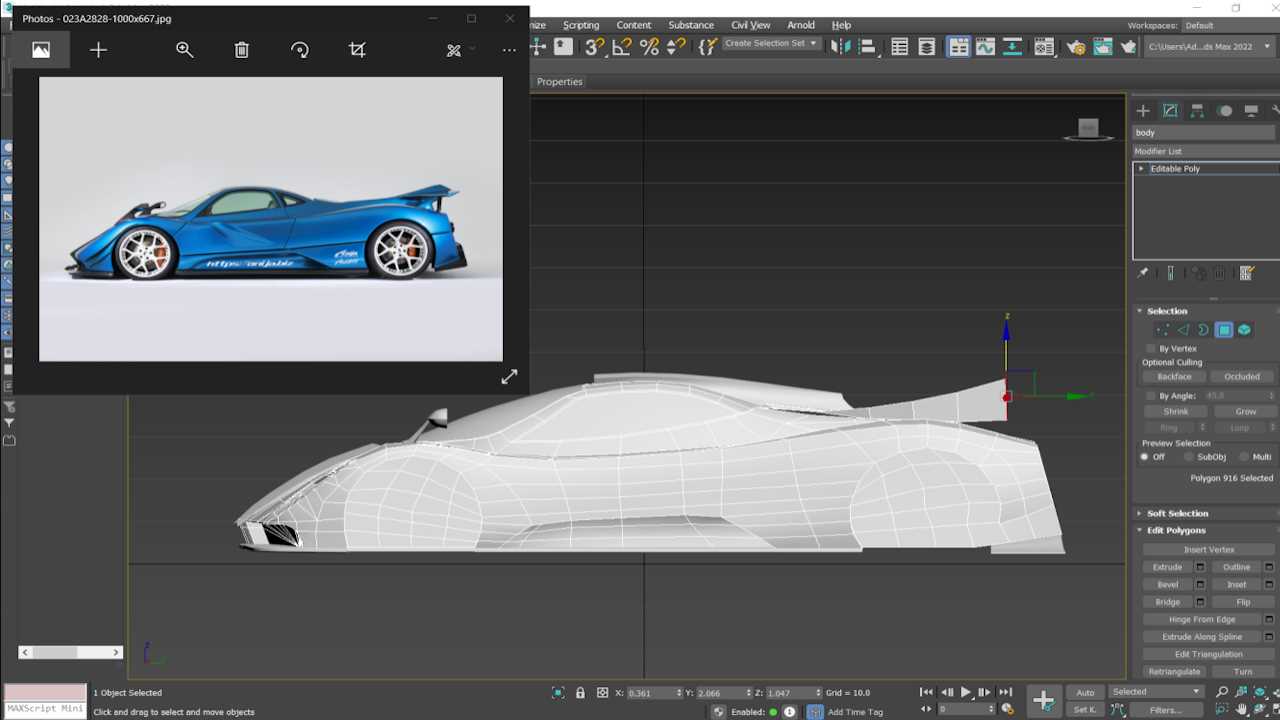Open the Scripting menu
The height and width of the screenshot is (720, 1280).
click(581, 25)
